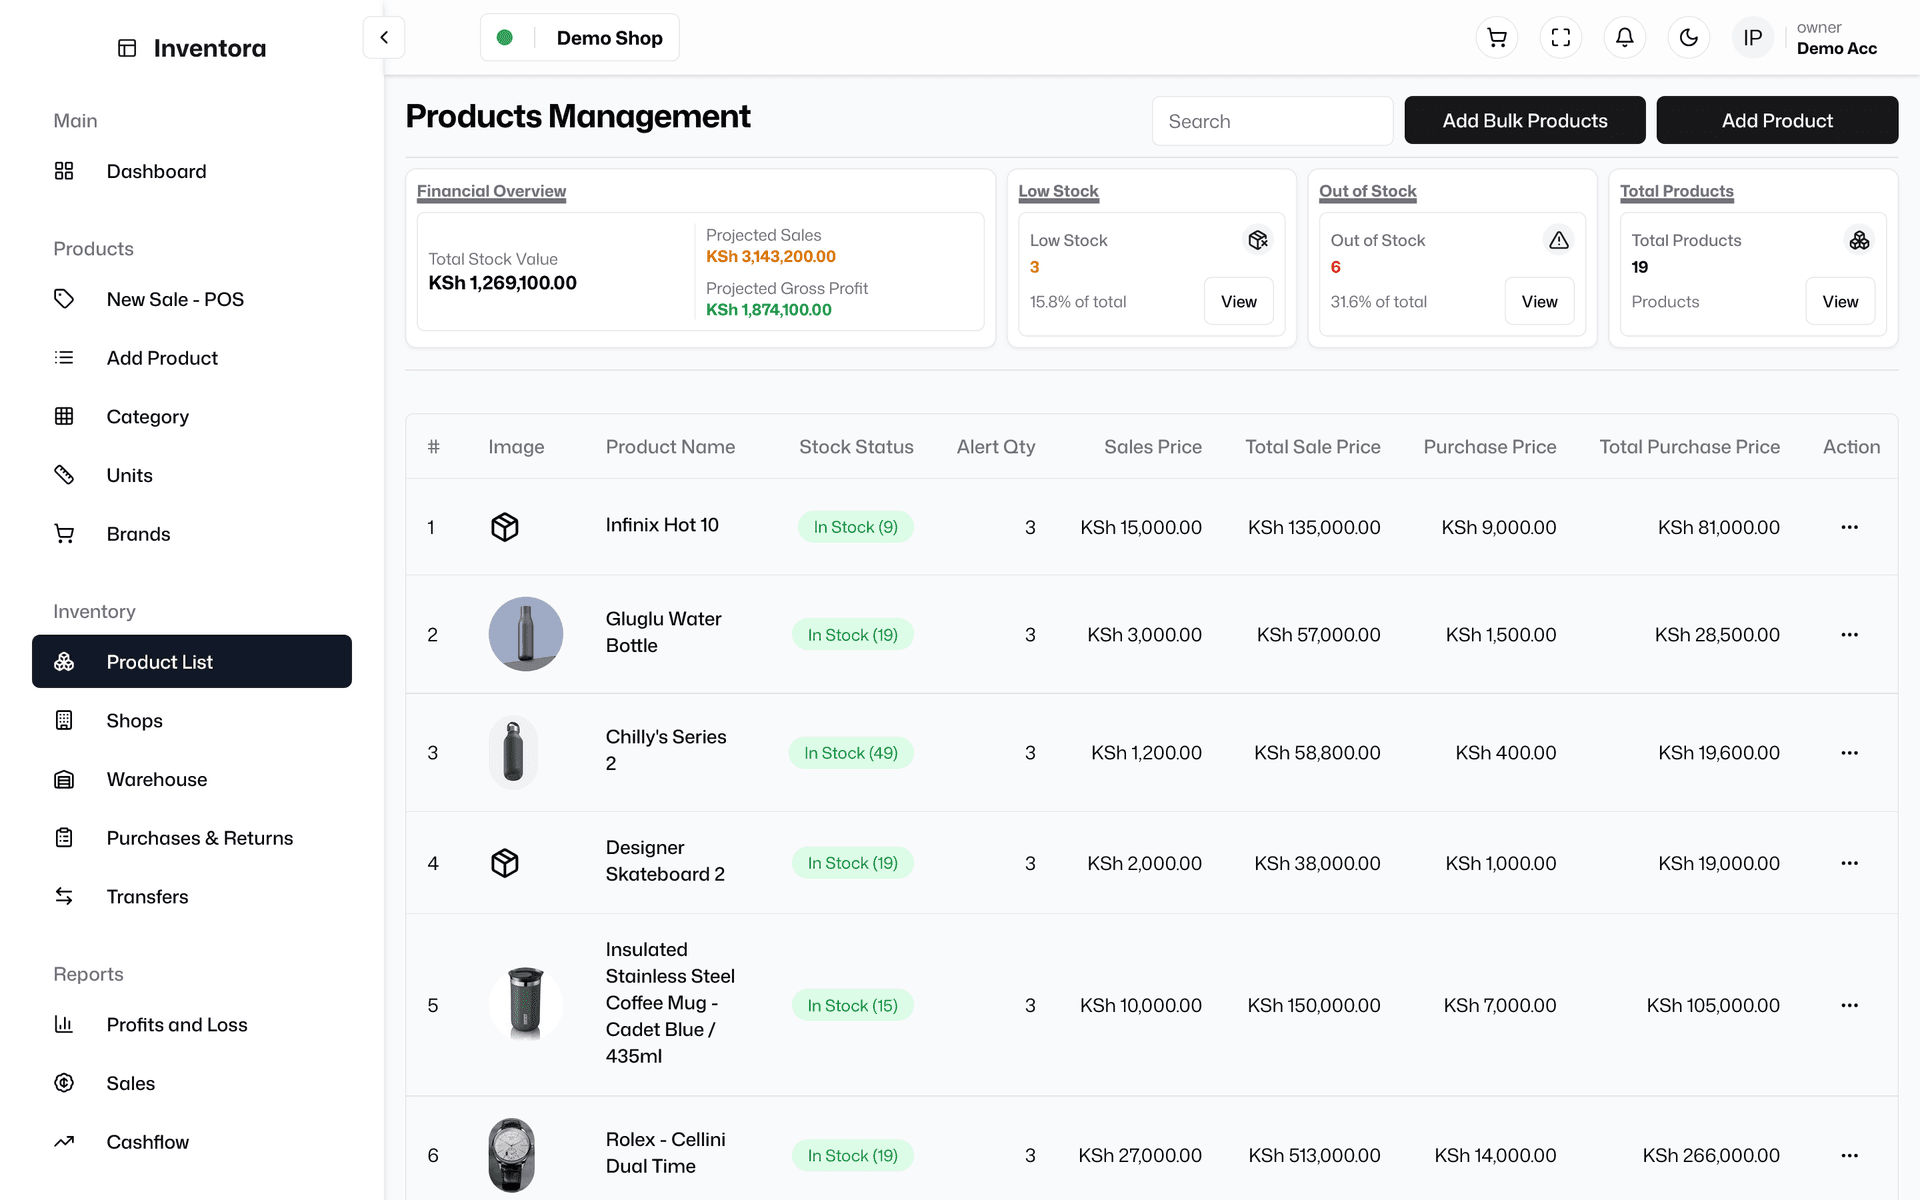Open action menu for Gluglu Water Bottle
1920x1200 pixels.
[x=1850, y=635]
